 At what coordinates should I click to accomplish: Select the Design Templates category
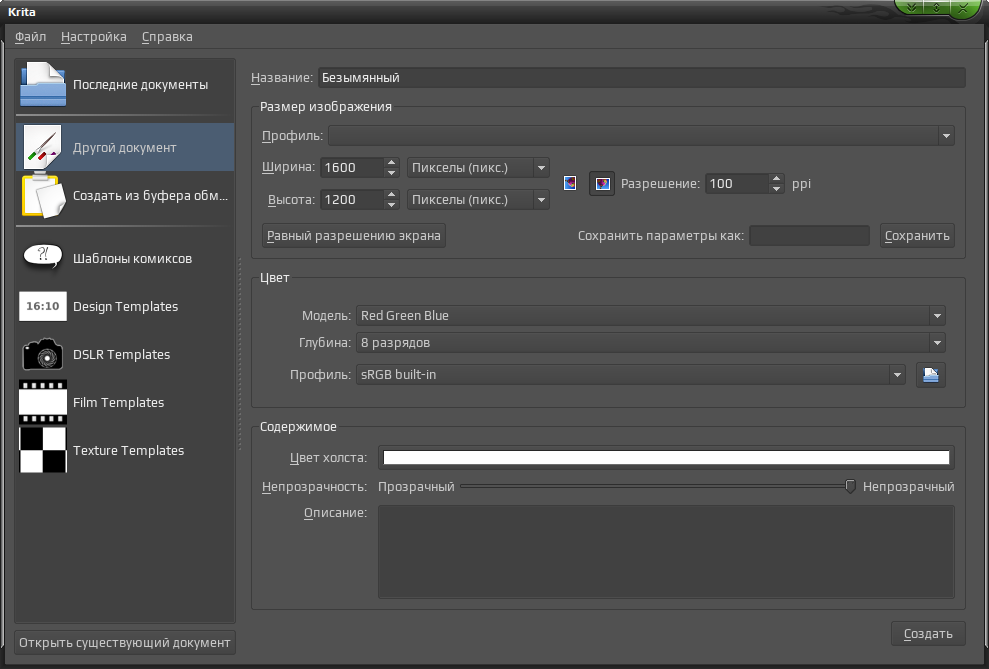pyautogui.click(x=125, y=306)
